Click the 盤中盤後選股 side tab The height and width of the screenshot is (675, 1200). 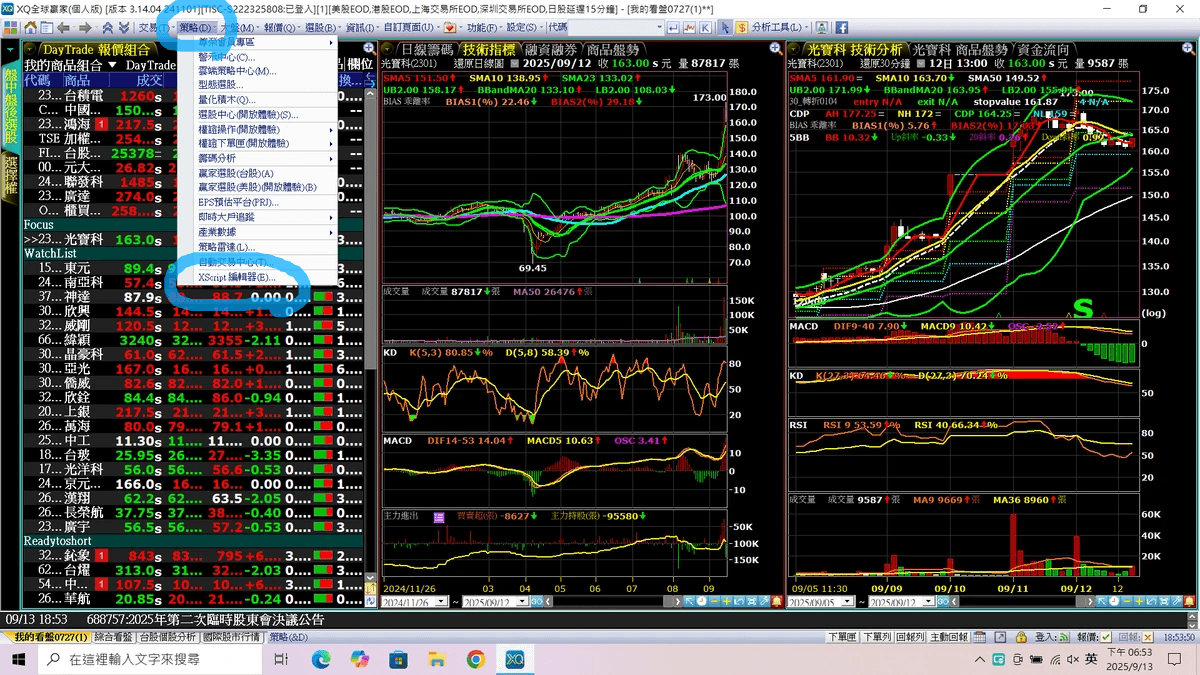[x=10, y=103]
